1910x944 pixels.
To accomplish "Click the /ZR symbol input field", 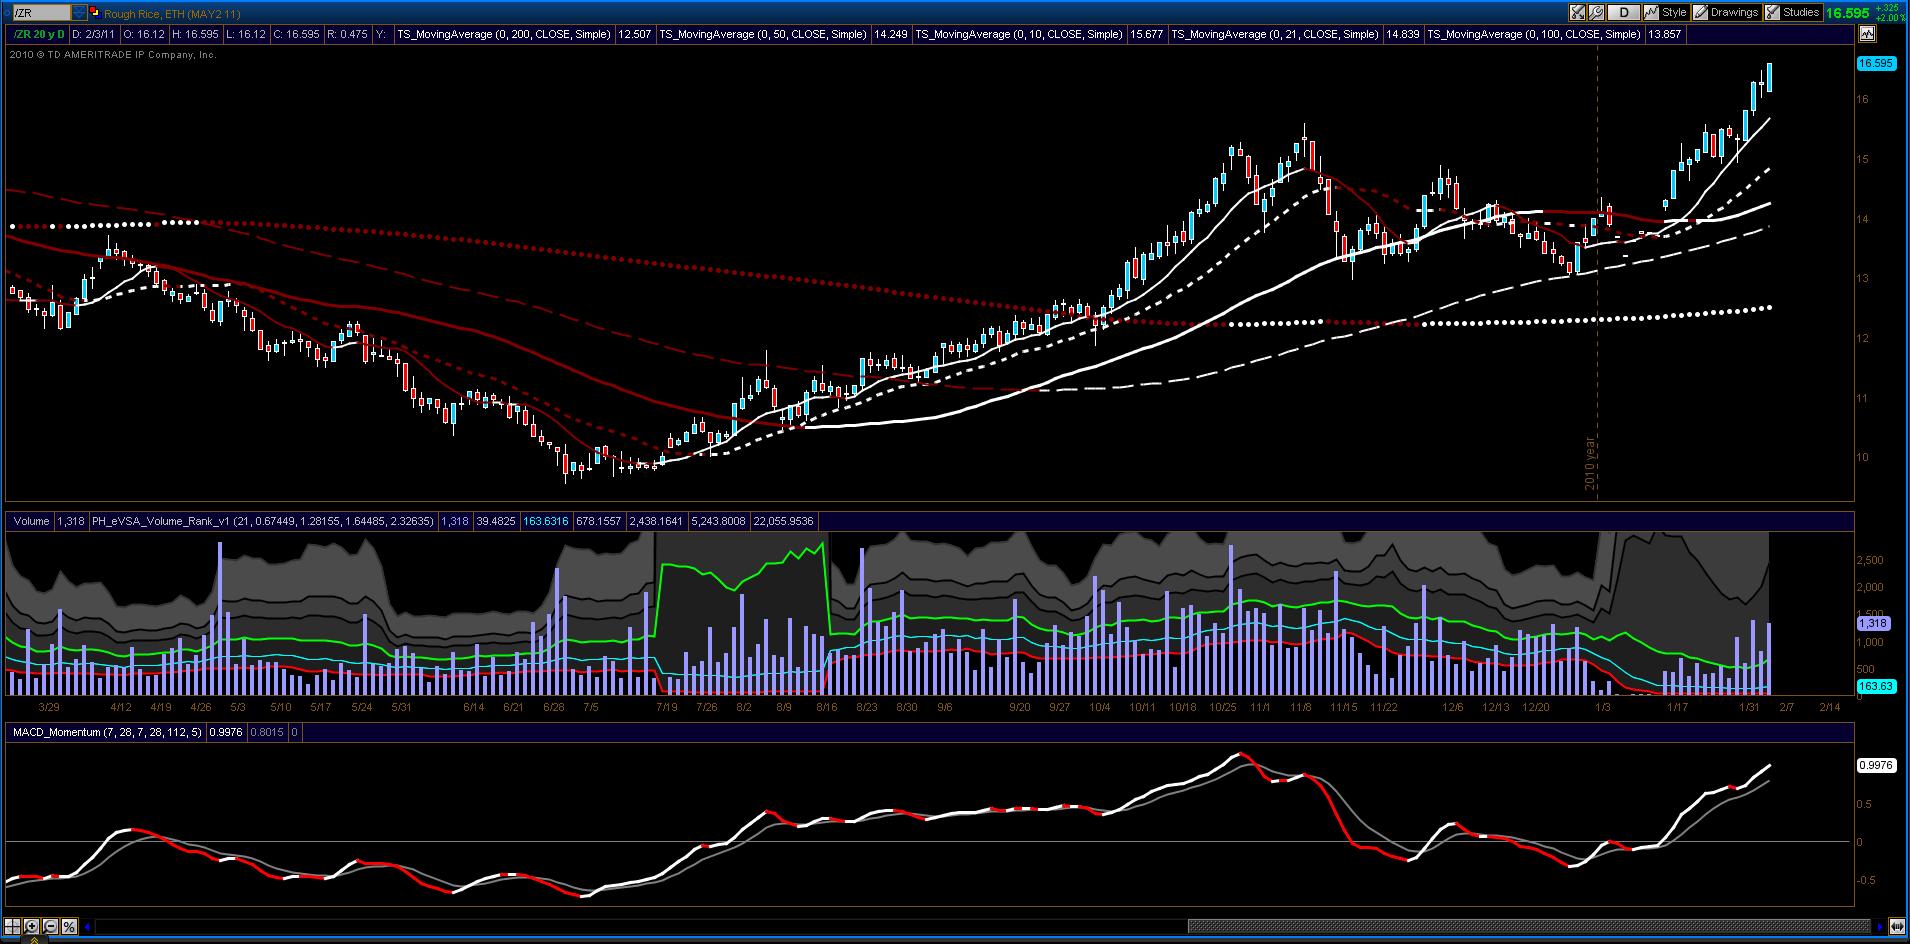I will 41,13.
